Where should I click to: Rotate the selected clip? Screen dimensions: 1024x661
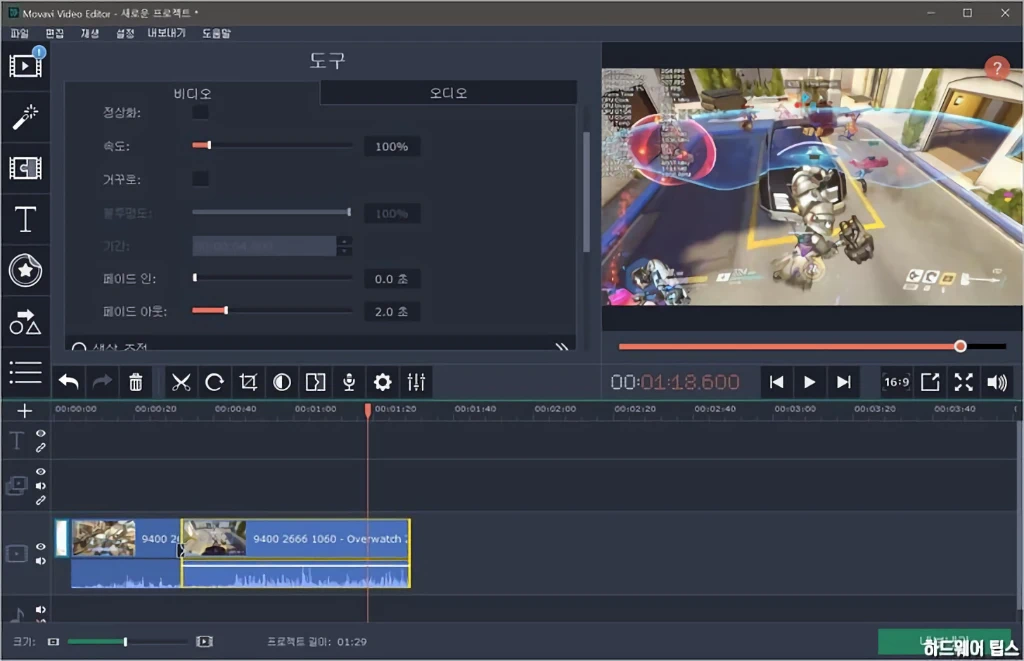click(214, 382)
